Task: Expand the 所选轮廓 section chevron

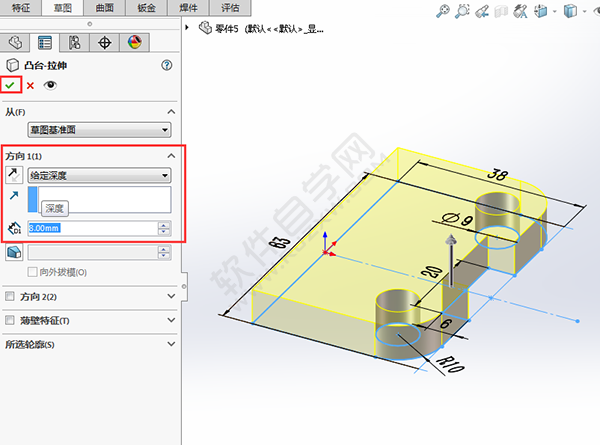Action: (171, 344)
